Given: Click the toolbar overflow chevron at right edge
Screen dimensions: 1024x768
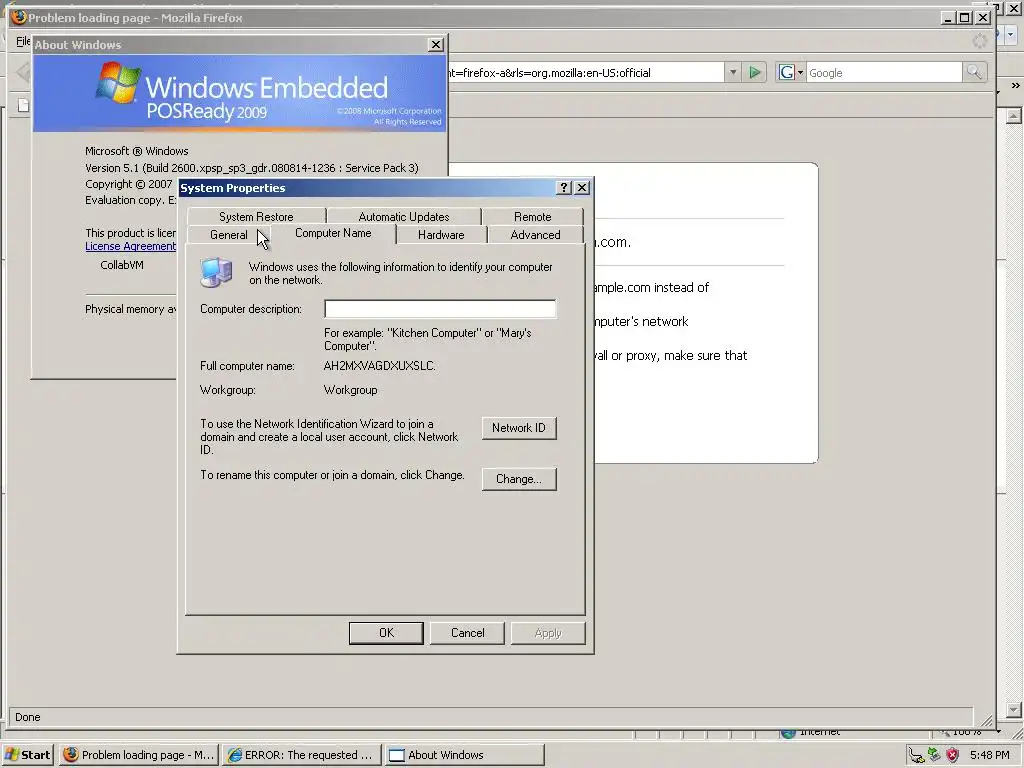Looking at the screenshot, I should pyautogui.click(x=1015, y=85).
